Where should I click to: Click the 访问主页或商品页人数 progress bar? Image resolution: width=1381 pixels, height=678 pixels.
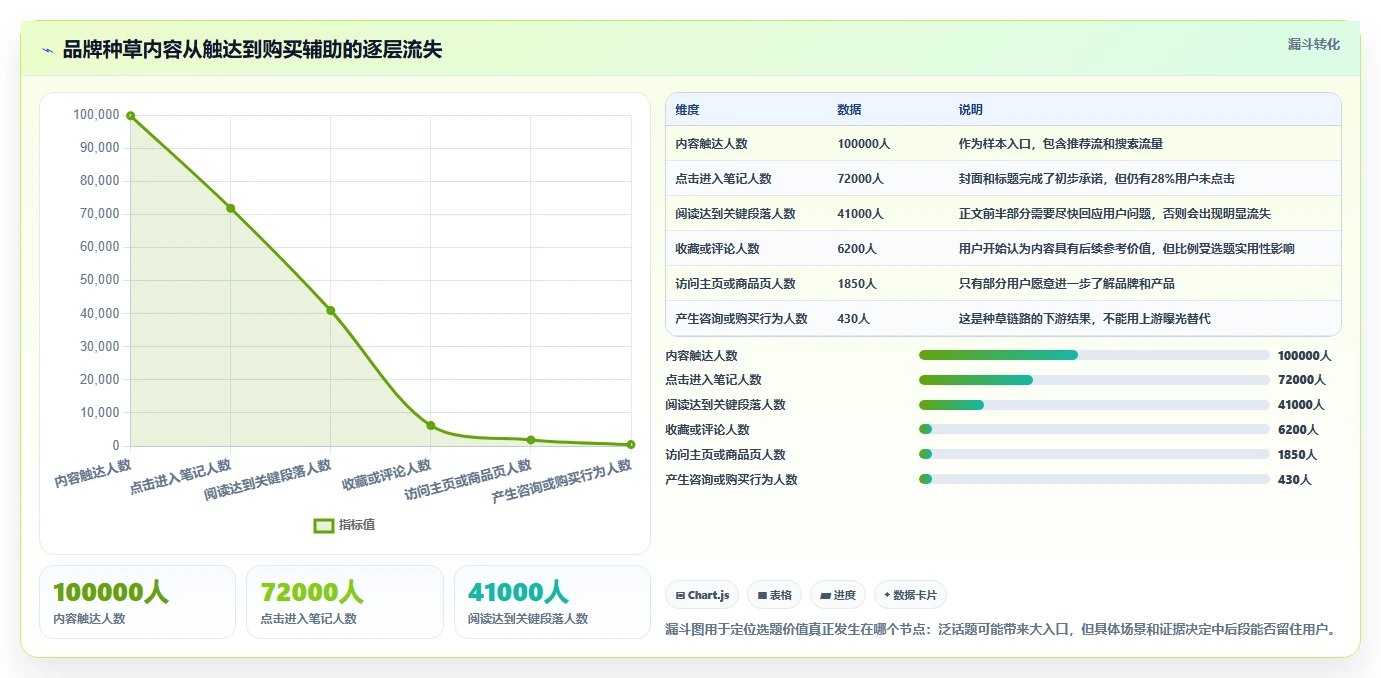point(1094,454)
